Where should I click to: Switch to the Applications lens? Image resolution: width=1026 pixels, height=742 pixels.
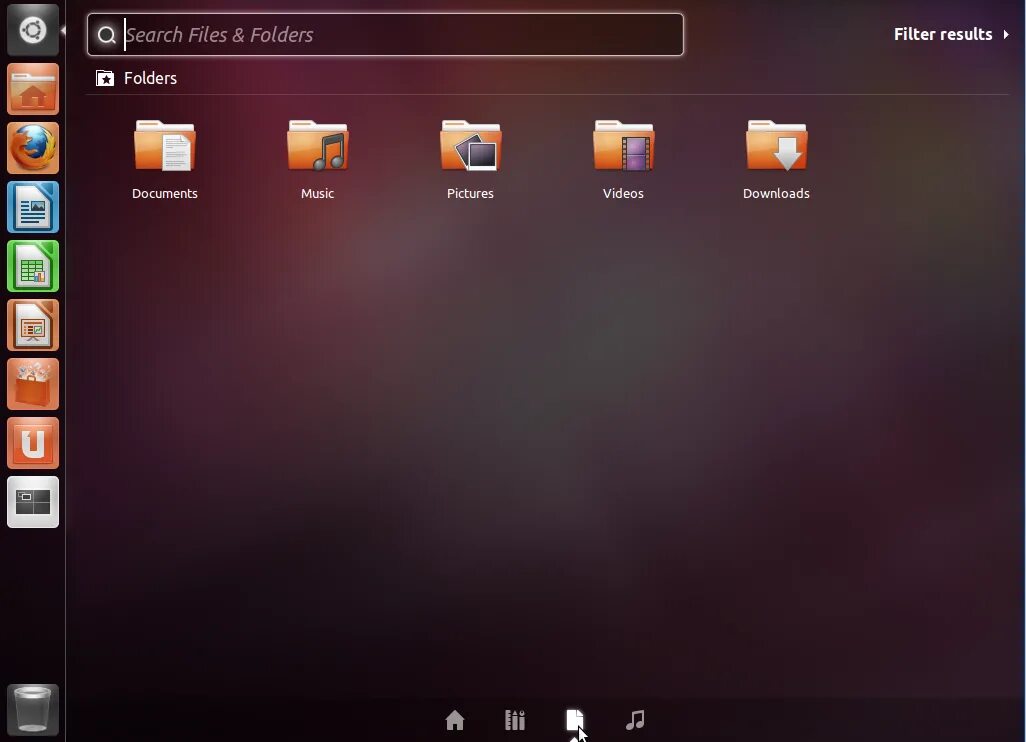[515, 720]
